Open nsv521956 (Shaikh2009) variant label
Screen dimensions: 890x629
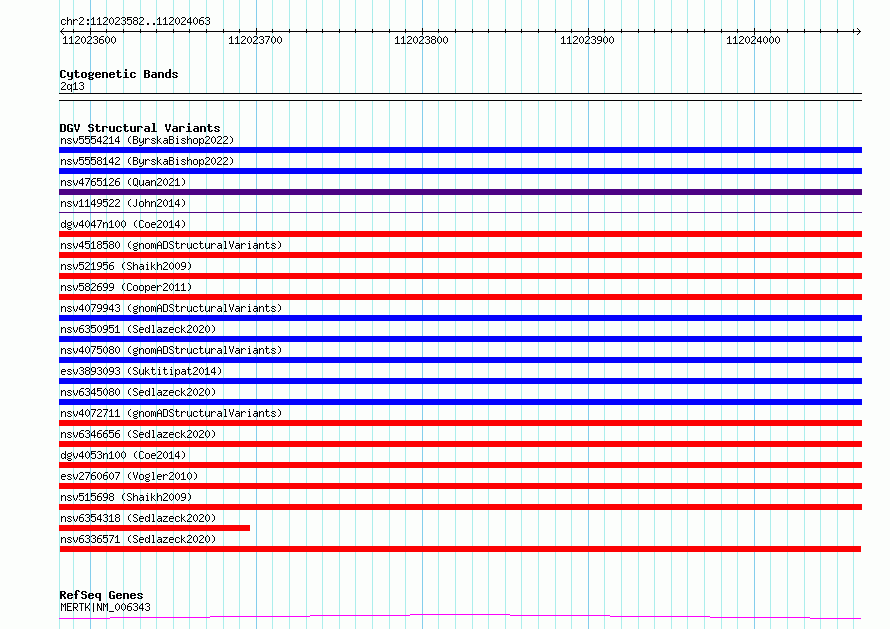tap(126, 266)
